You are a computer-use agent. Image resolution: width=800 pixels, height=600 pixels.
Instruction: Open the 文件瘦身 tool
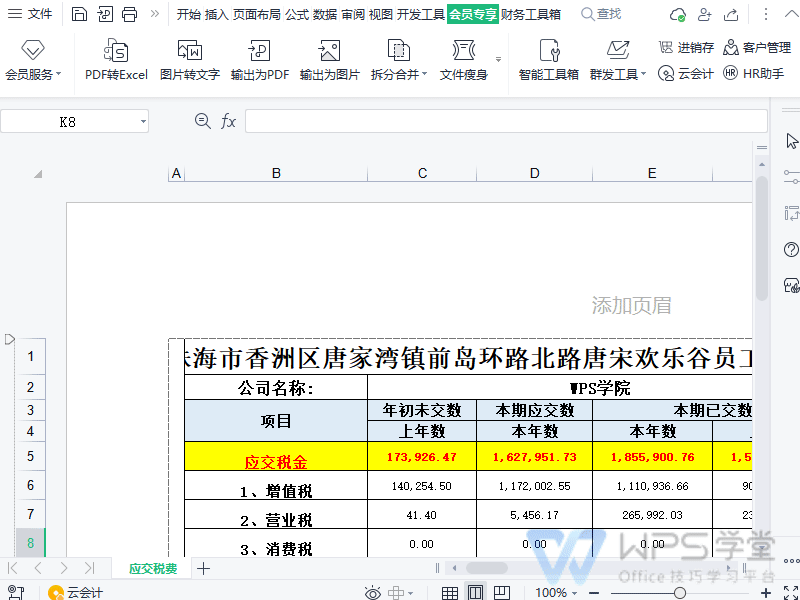click(463, 52)
